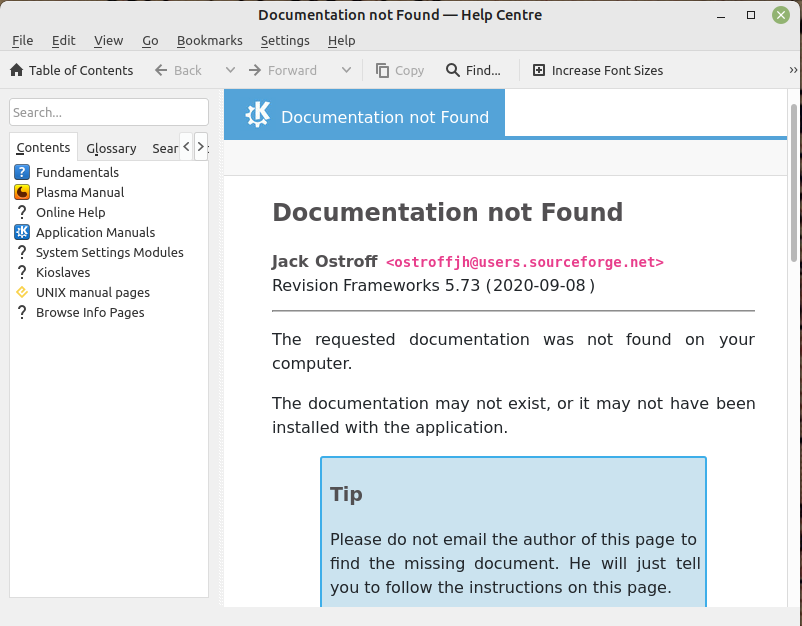
Task: Expand the Forward button dropdown arrow
Action: pos(346,70)
